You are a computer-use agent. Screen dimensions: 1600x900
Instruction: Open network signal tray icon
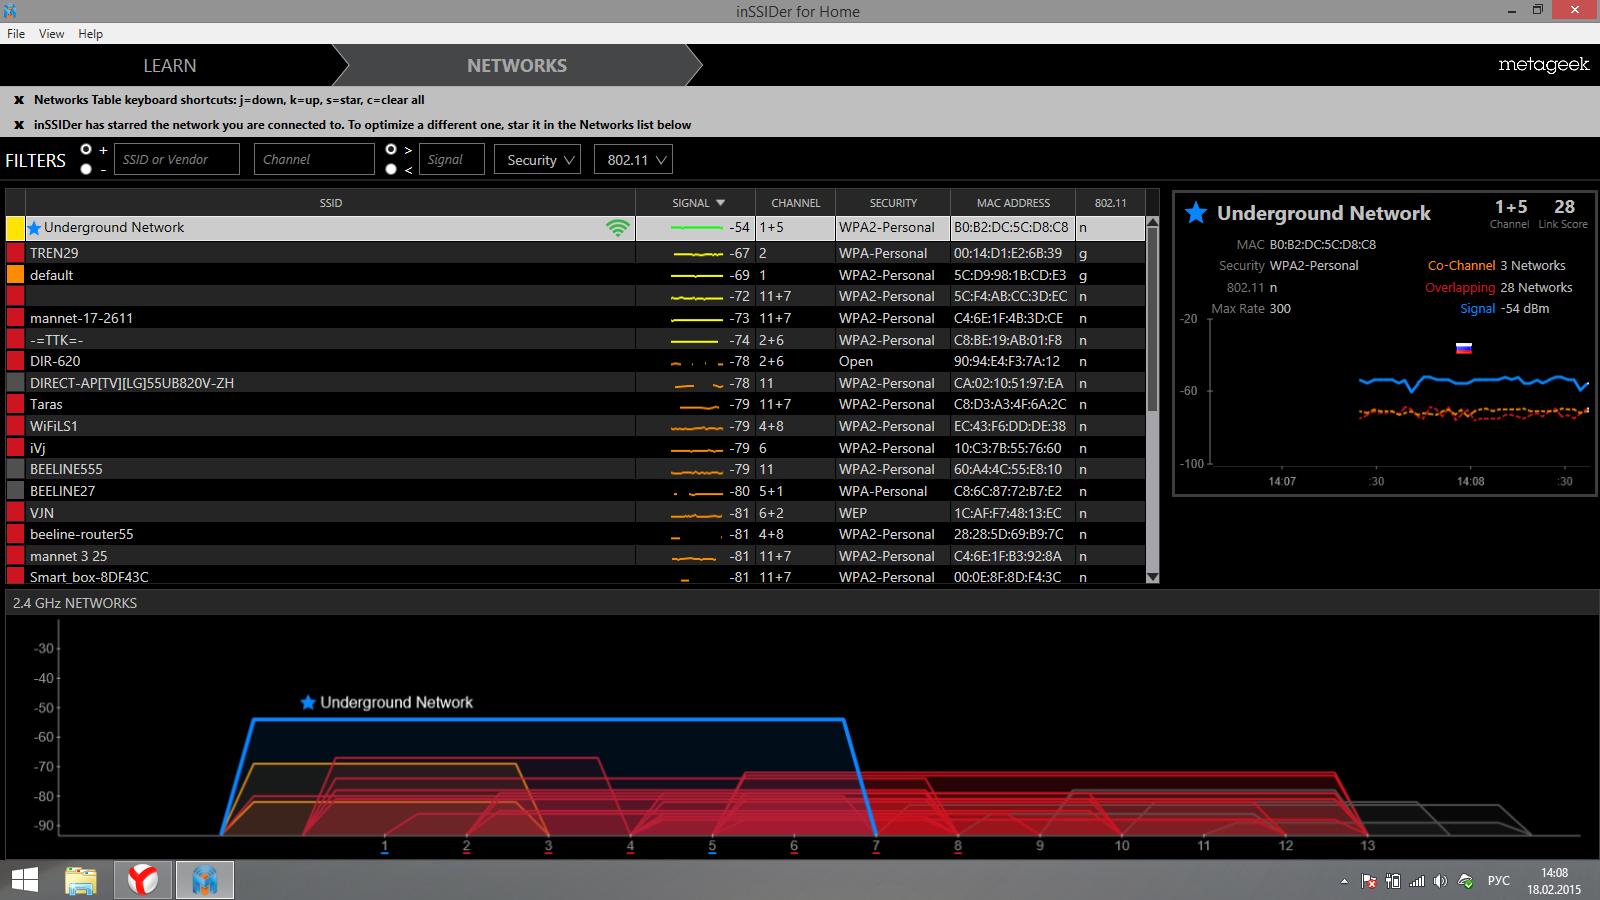pos(1417,881)
